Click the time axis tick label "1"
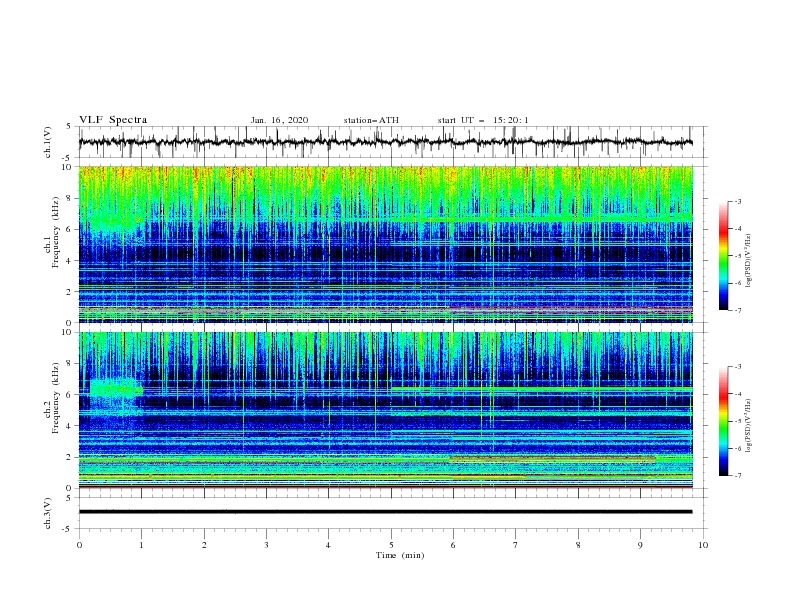The width and height of the screenshot is (792, 612). click(141, 545)
